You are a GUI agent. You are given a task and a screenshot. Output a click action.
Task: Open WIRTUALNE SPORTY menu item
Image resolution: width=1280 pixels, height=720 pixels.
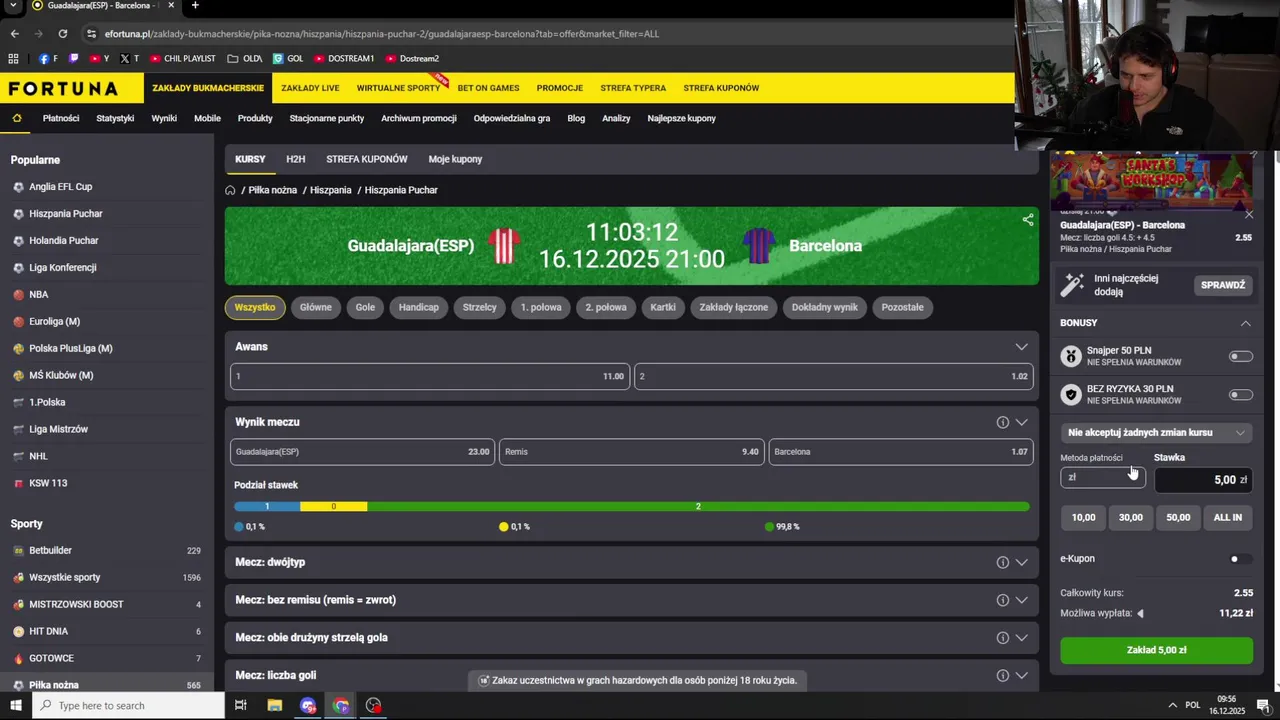pos(398,88)
